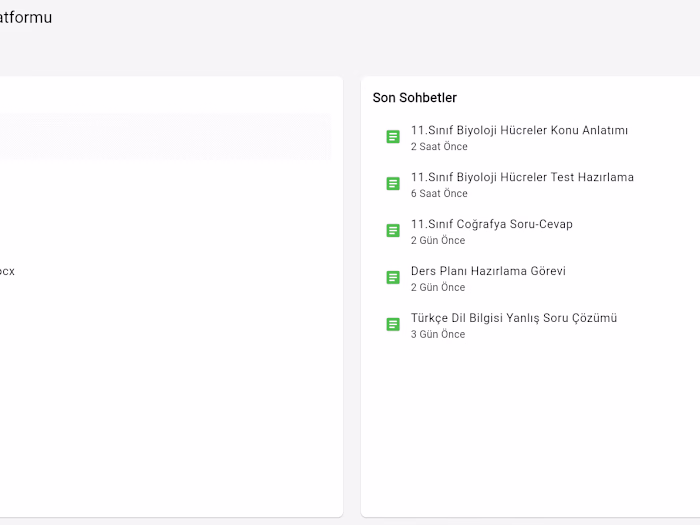This screenshot has height=525, width=700.
Task: Click the file name ending in "ocx"
Action: [x=6, y=271]
